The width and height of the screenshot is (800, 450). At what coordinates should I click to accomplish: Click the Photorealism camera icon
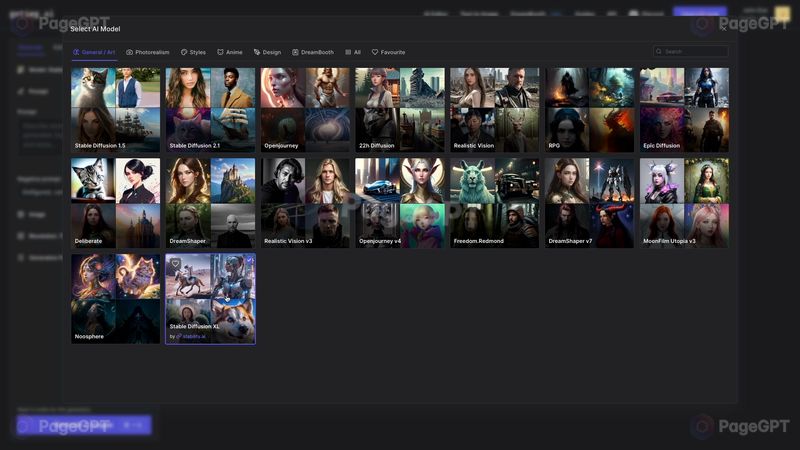coord(130,52)
